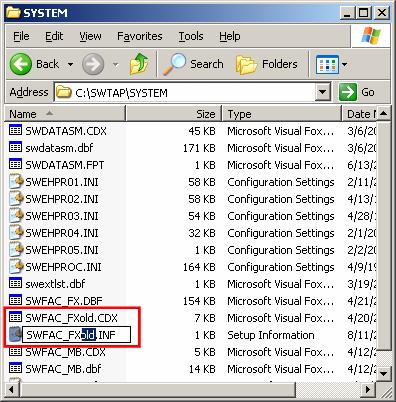Screen dimensions: 396x402
Task: Select the SWDATASM.CDX file icon
Action: (15, 130)
